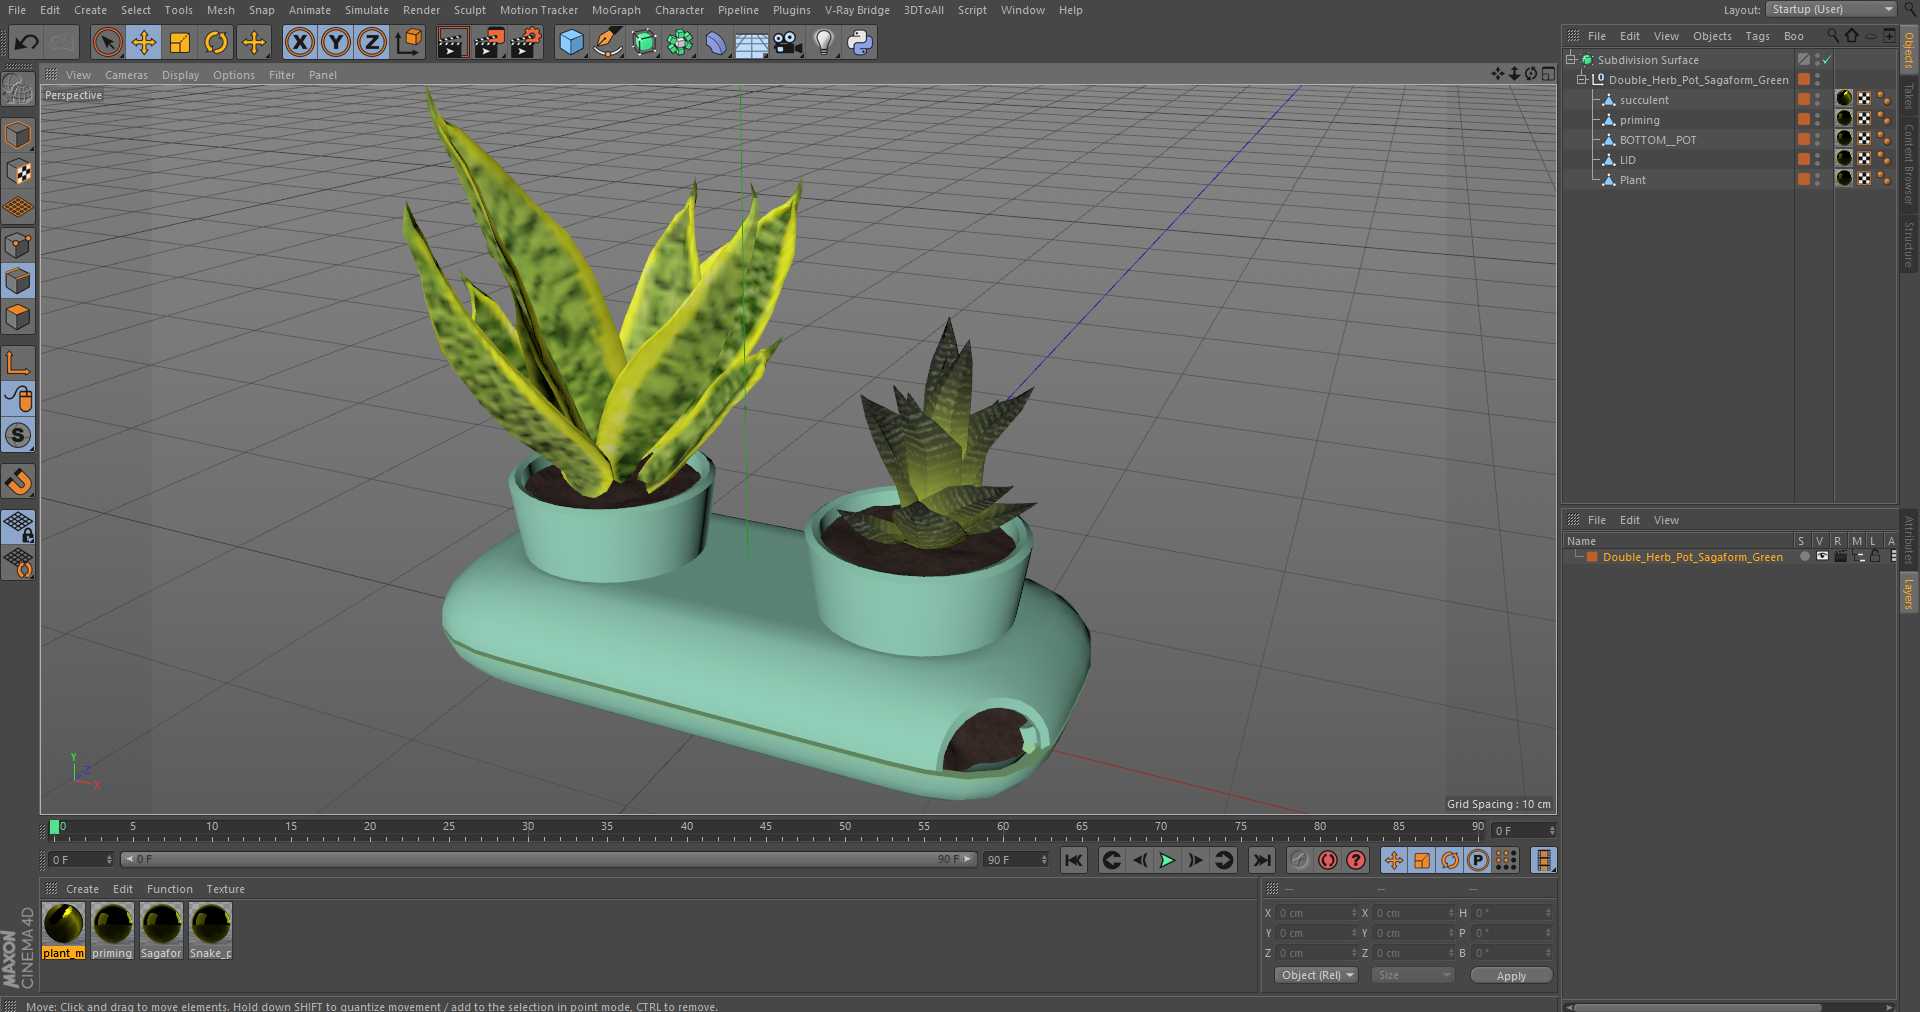Screen dimensions: 1920x1012
Task: Select the Snake_p material thumbnail
Action: (x=211, y=930)
